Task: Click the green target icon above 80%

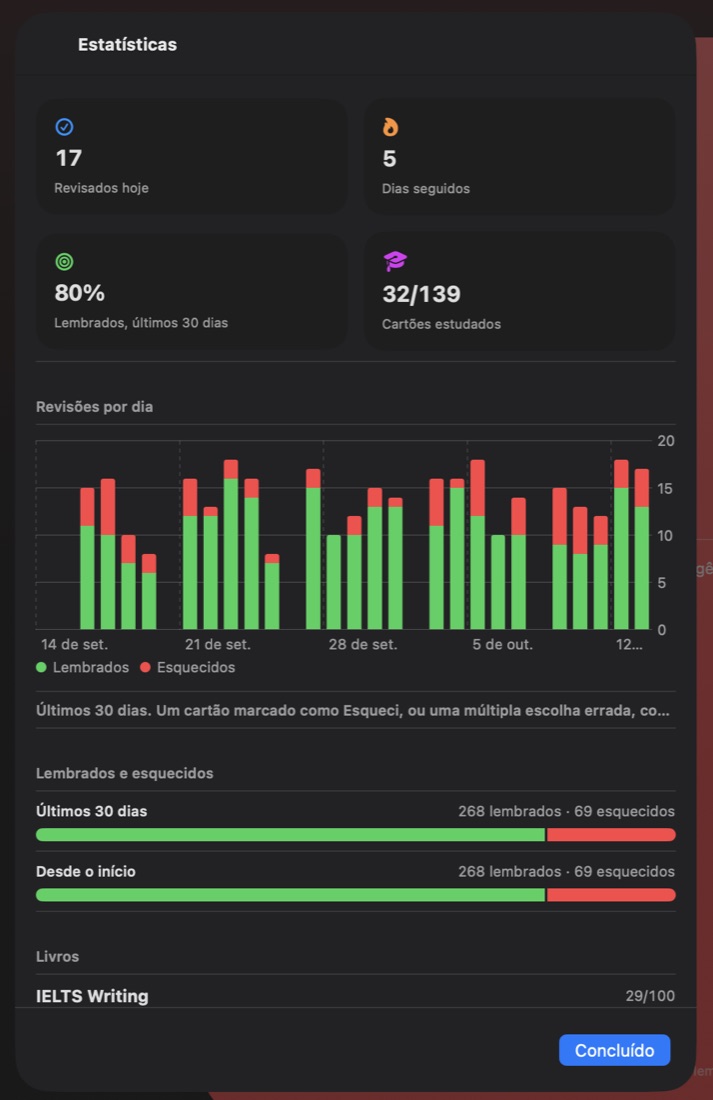Action: (x=65, y=262)
